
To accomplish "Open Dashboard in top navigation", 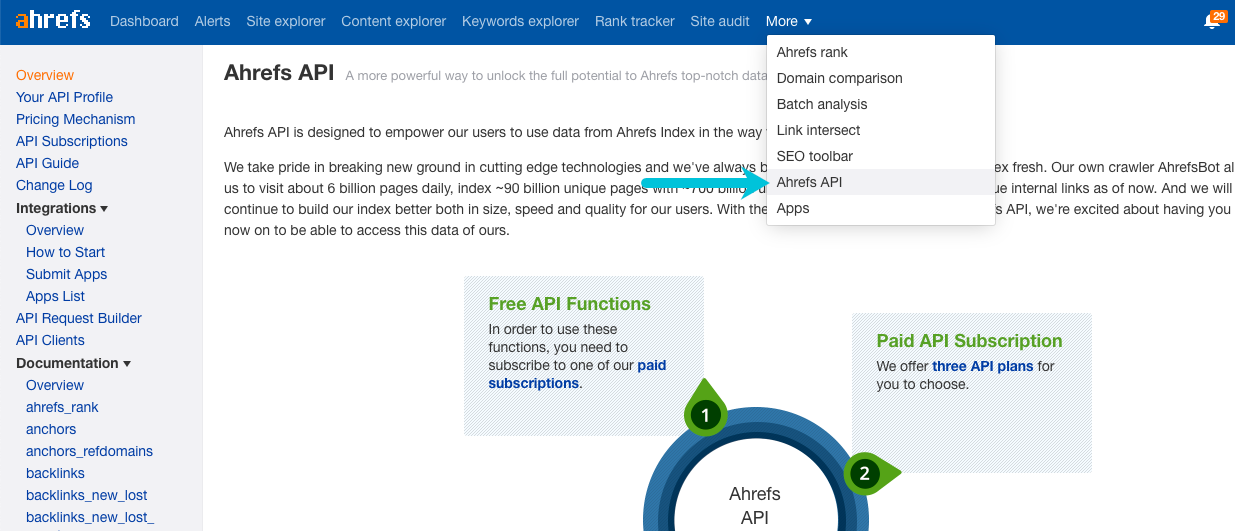I will (x=144, y=21).
